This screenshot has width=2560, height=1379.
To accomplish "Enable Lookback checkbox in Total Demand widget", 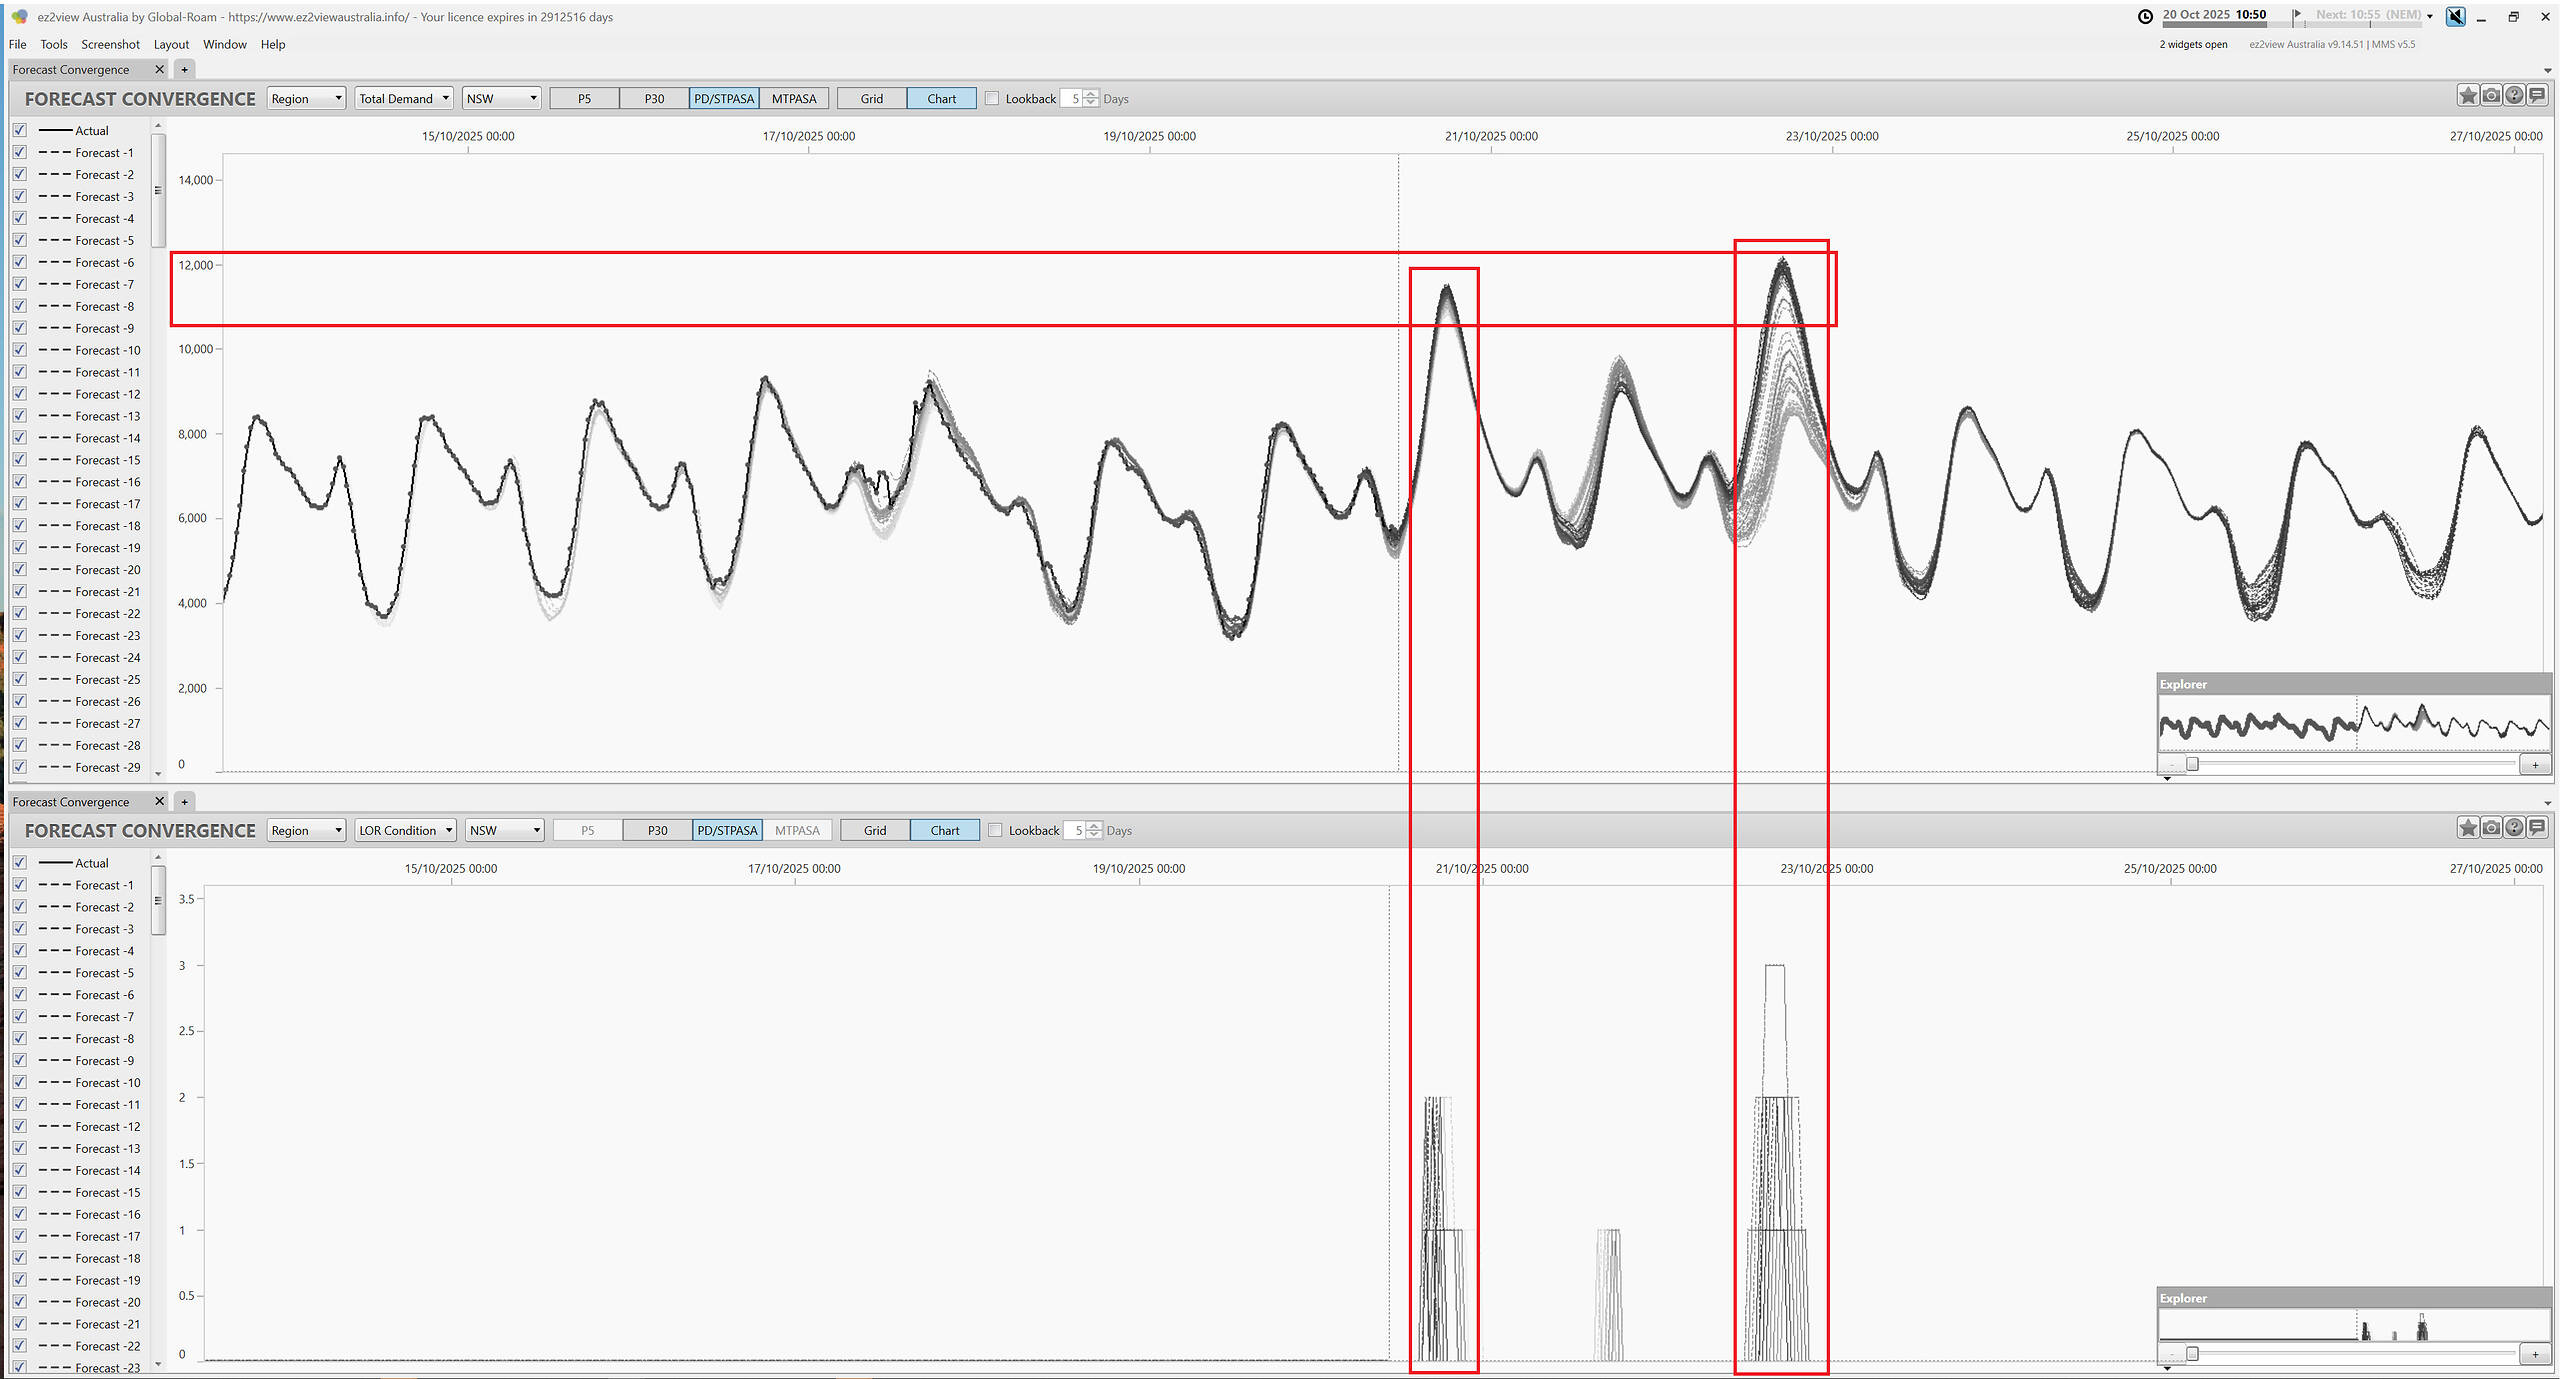I will [x=992, y=99].
